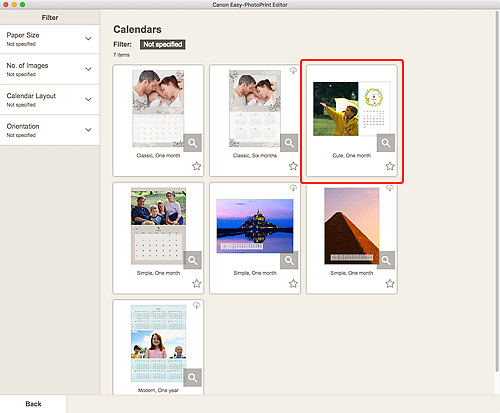Favorite Classic, One month with star
This screenshot has width=500, height=413.
pyautogui.click(x=197, y=166)
